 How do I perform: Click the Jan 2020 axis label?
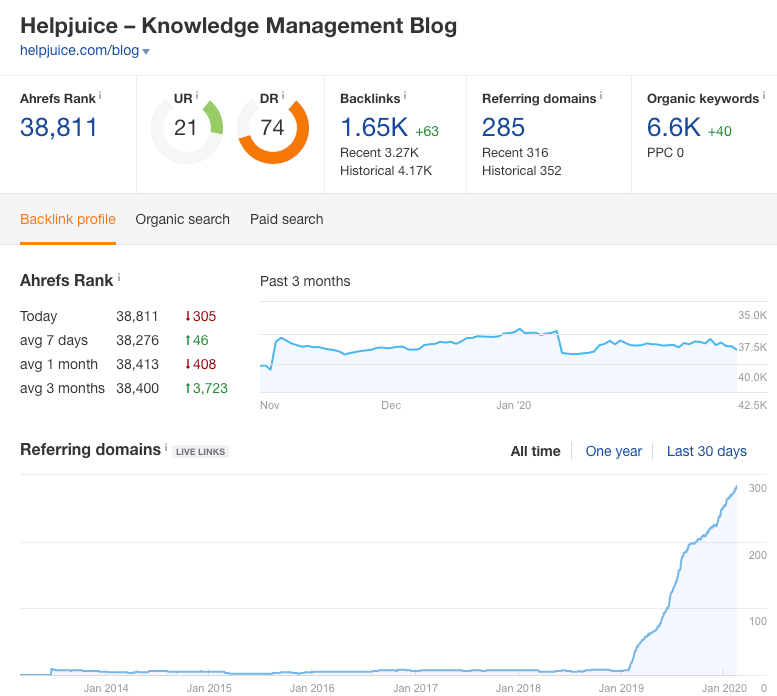[x=724, y=688]
